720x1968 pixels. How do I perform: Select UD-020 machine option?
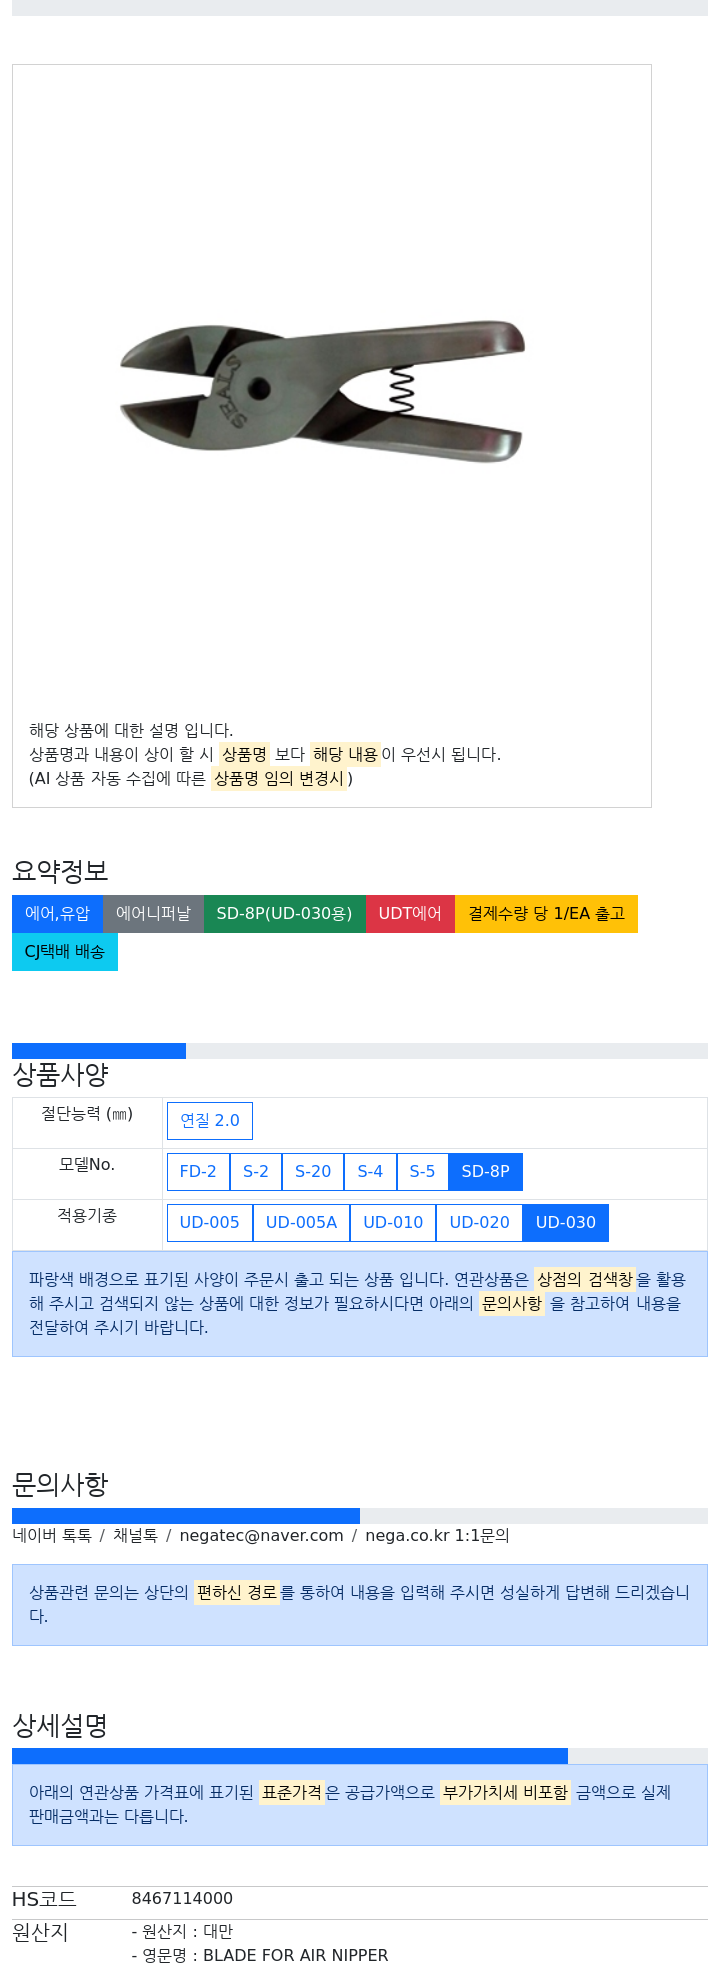[480, 1223]
